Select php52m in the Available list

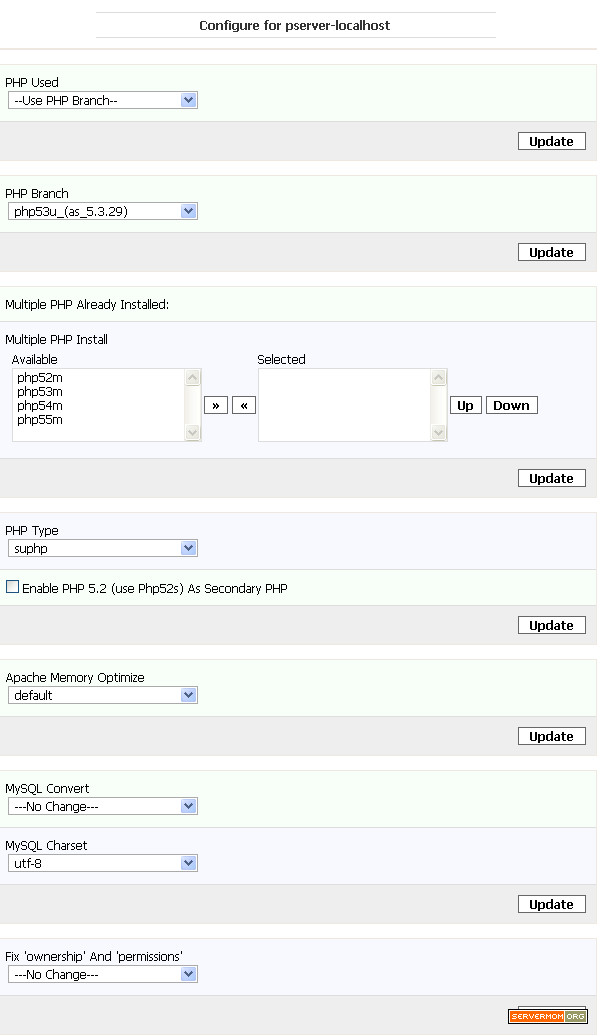[40, 378]
